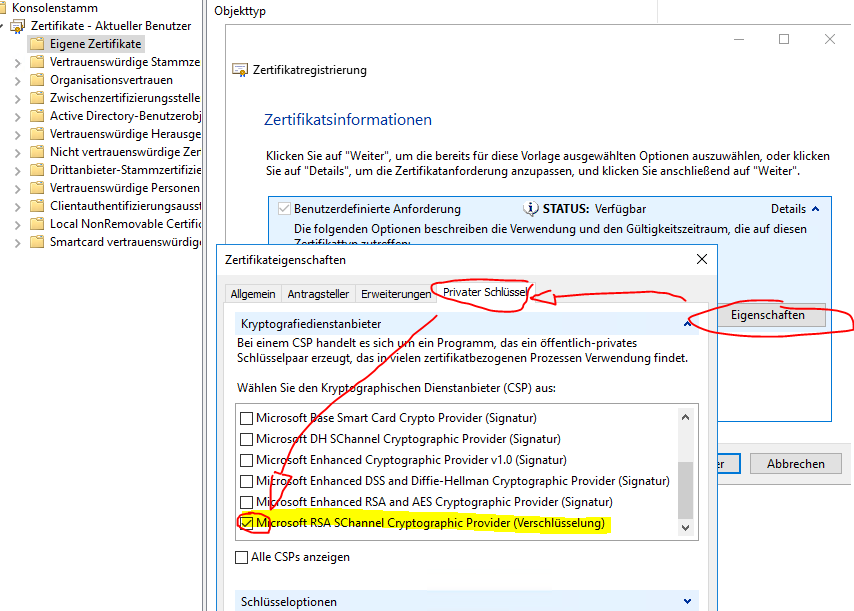The height and width of the screenshot is (611, 854).
Task: Select Vertrauenswürdige Personen tree item
Action: 125,187
